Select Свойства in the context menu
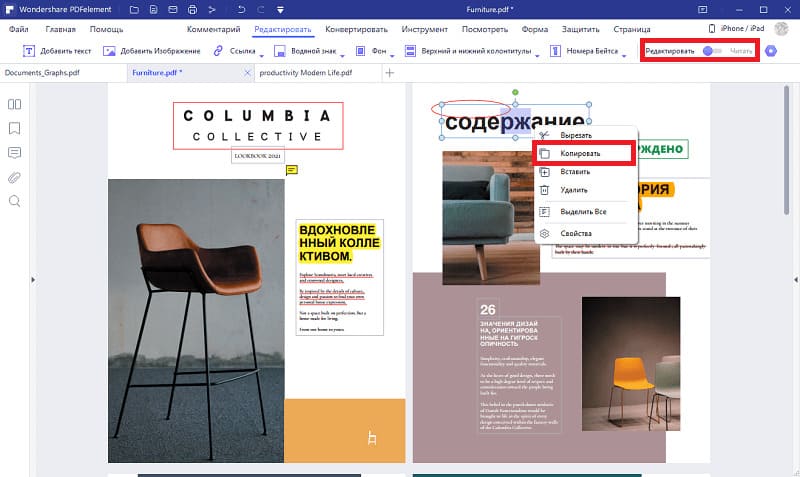Screen dimensions: 800x477 (x=586, y=234)
